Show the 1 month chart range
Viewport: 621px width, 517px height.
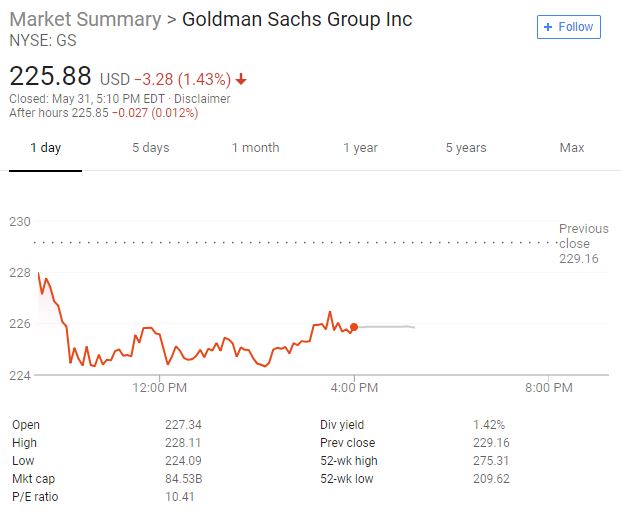[255, 148]
